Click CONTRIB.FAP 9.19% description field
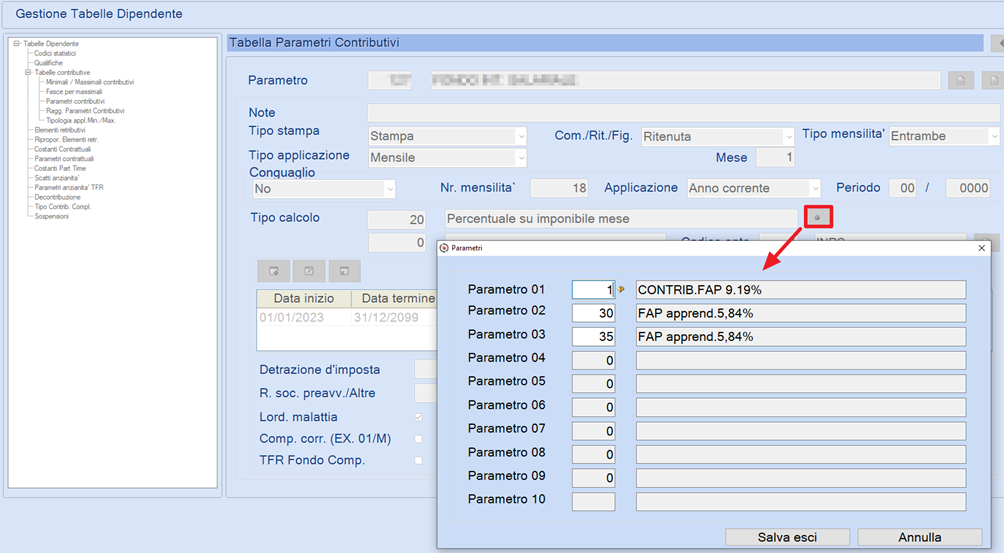This screenshot has height=553, width=1004. pos(800,289)
